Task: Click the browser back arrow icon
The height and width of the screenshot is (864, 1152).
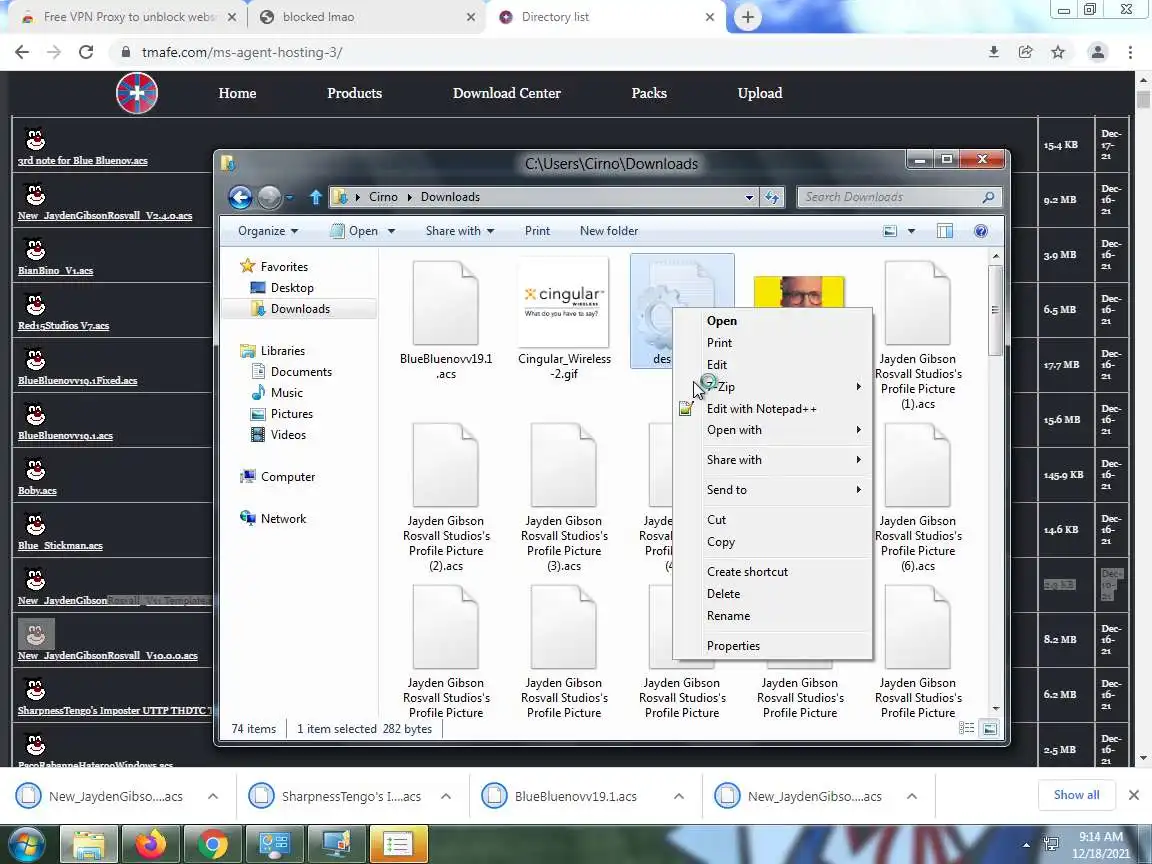Action: pyautogui.click(x=22, y=52)
